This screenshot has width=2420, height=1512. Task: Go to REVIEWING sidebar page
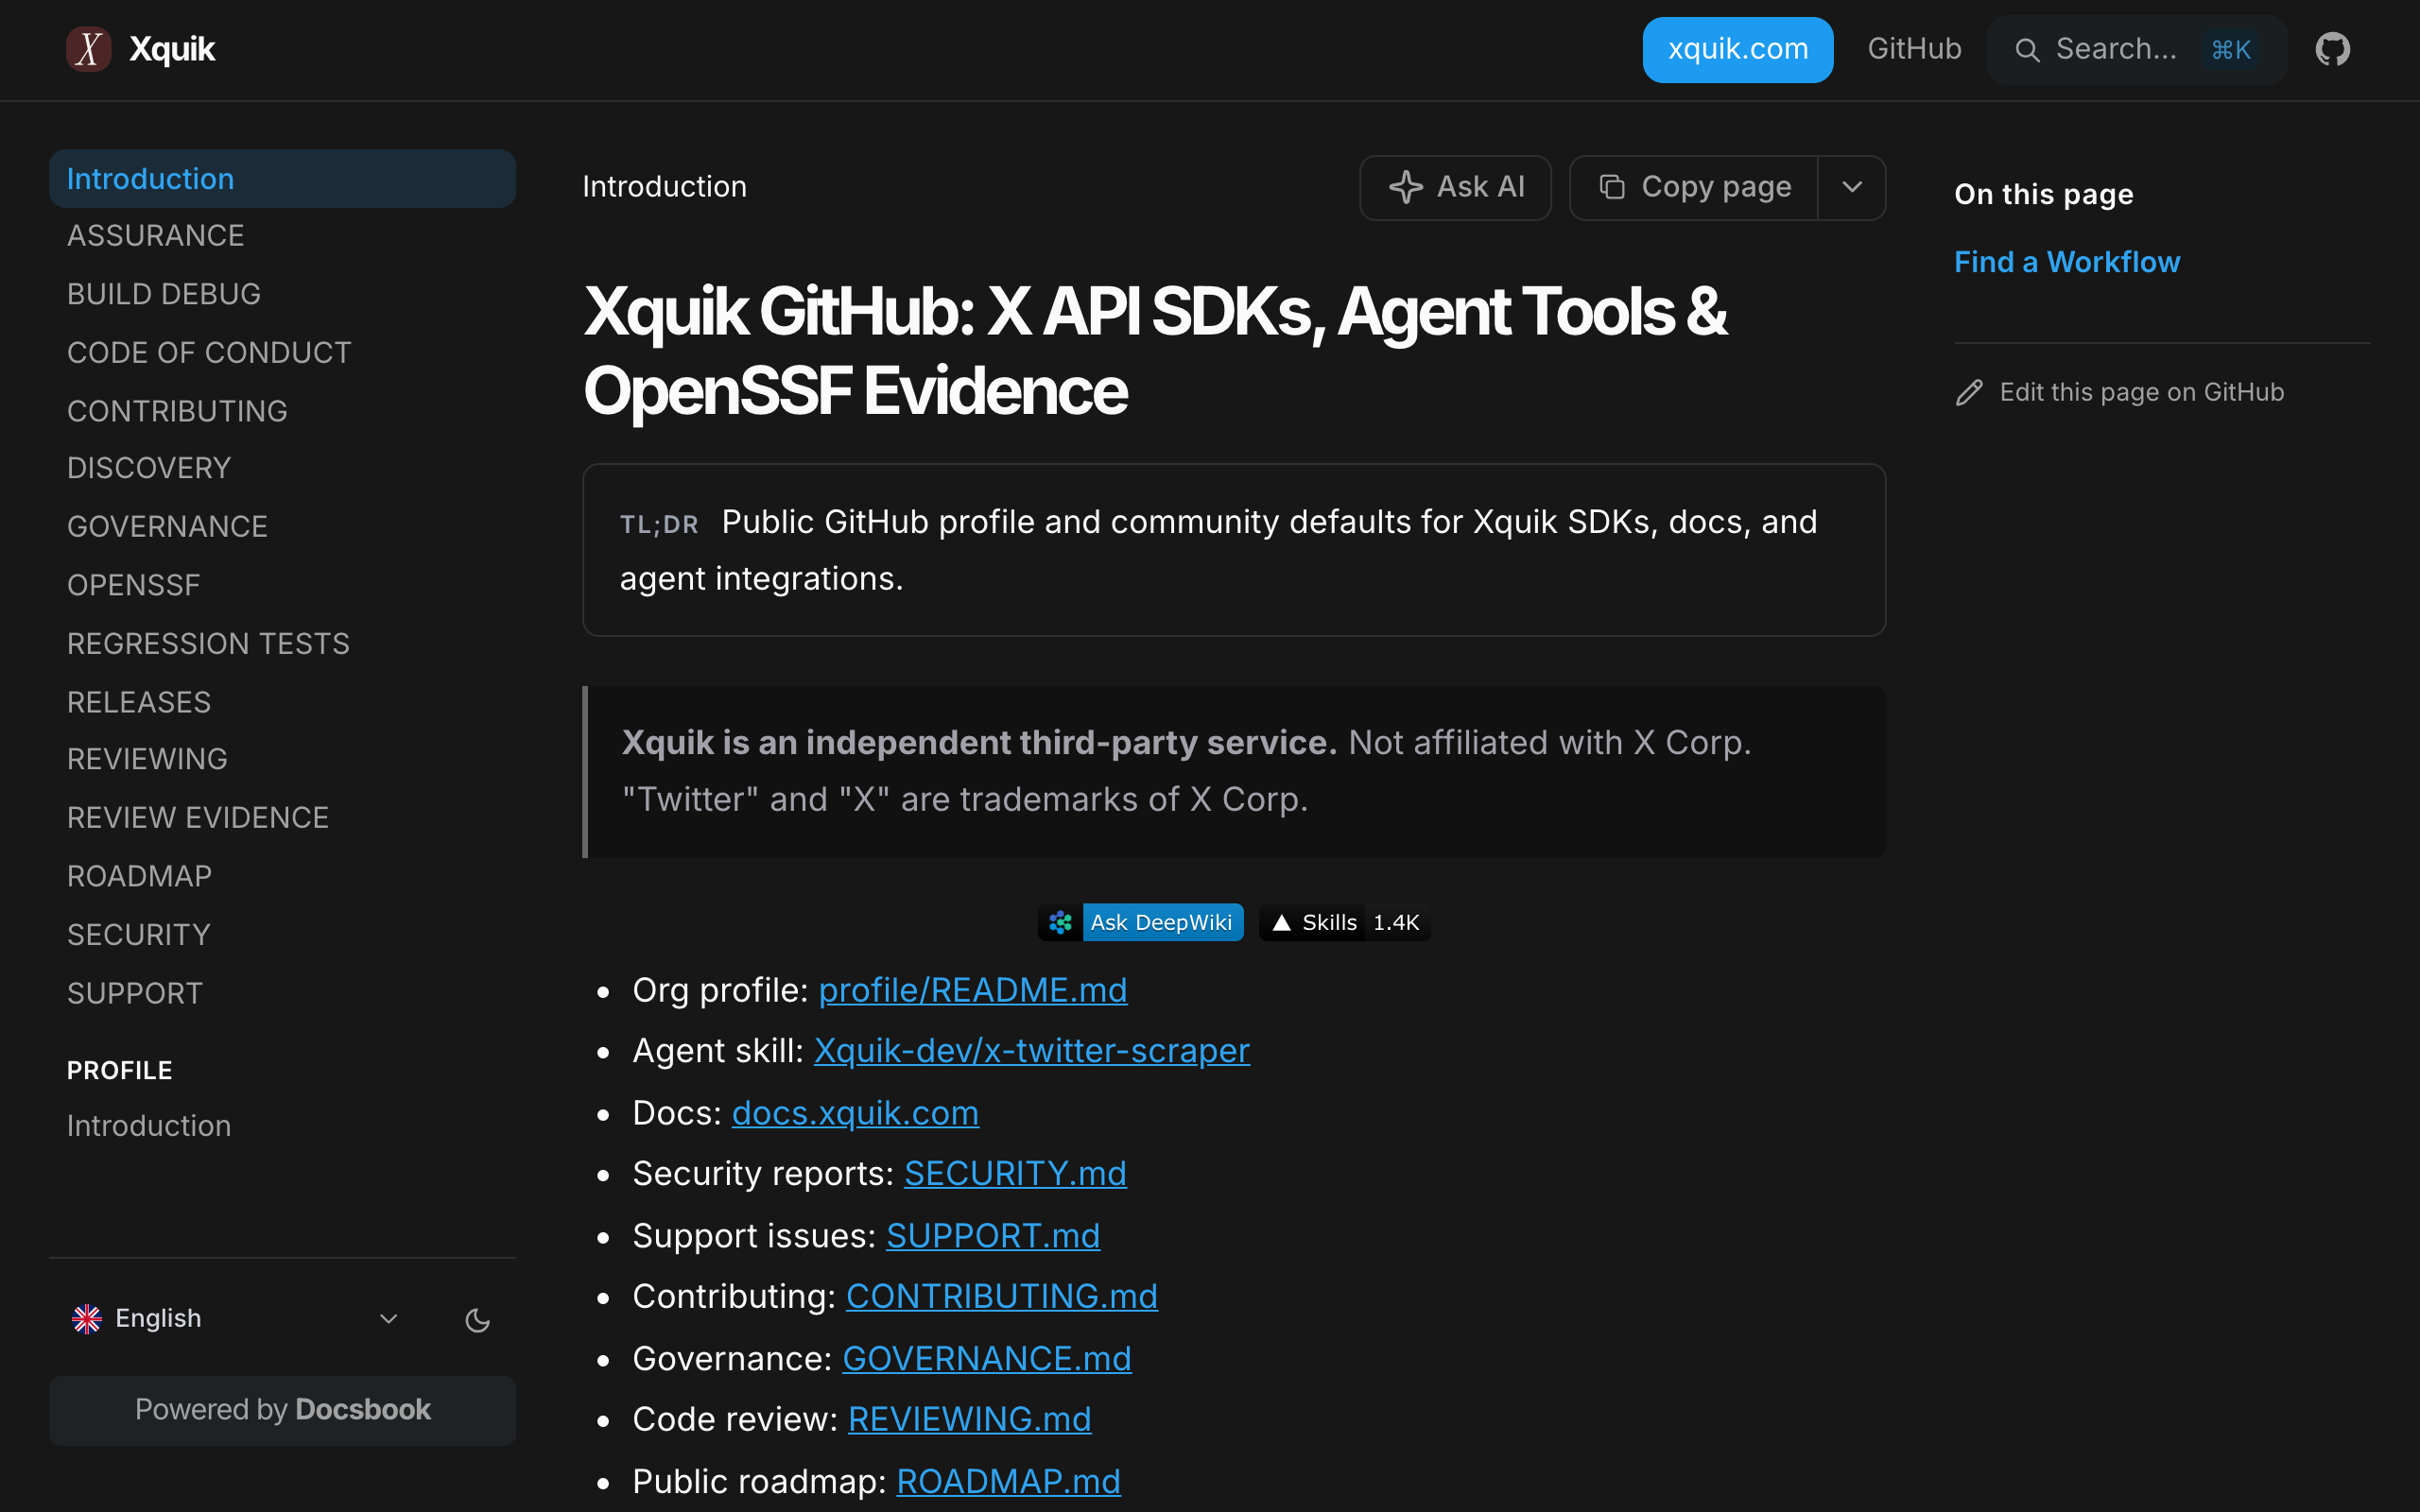(x=147, y=759)
